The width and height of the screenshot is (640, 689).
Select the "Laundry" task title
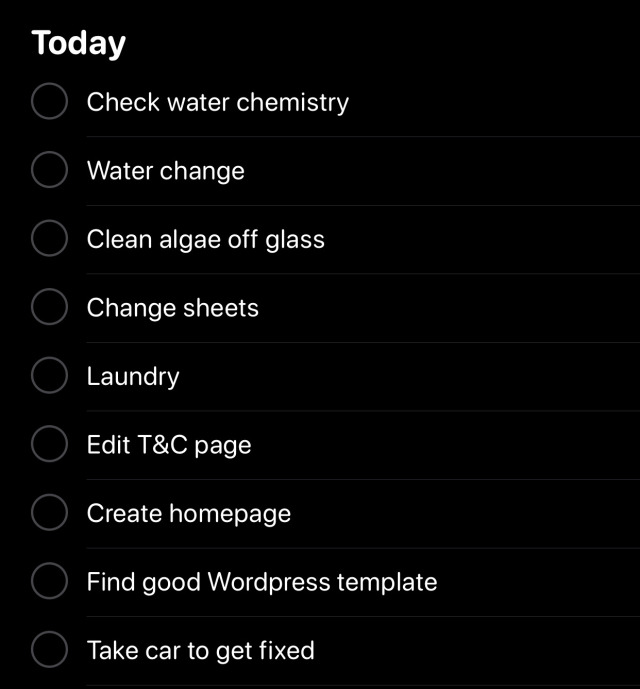(x=133, y=377)
